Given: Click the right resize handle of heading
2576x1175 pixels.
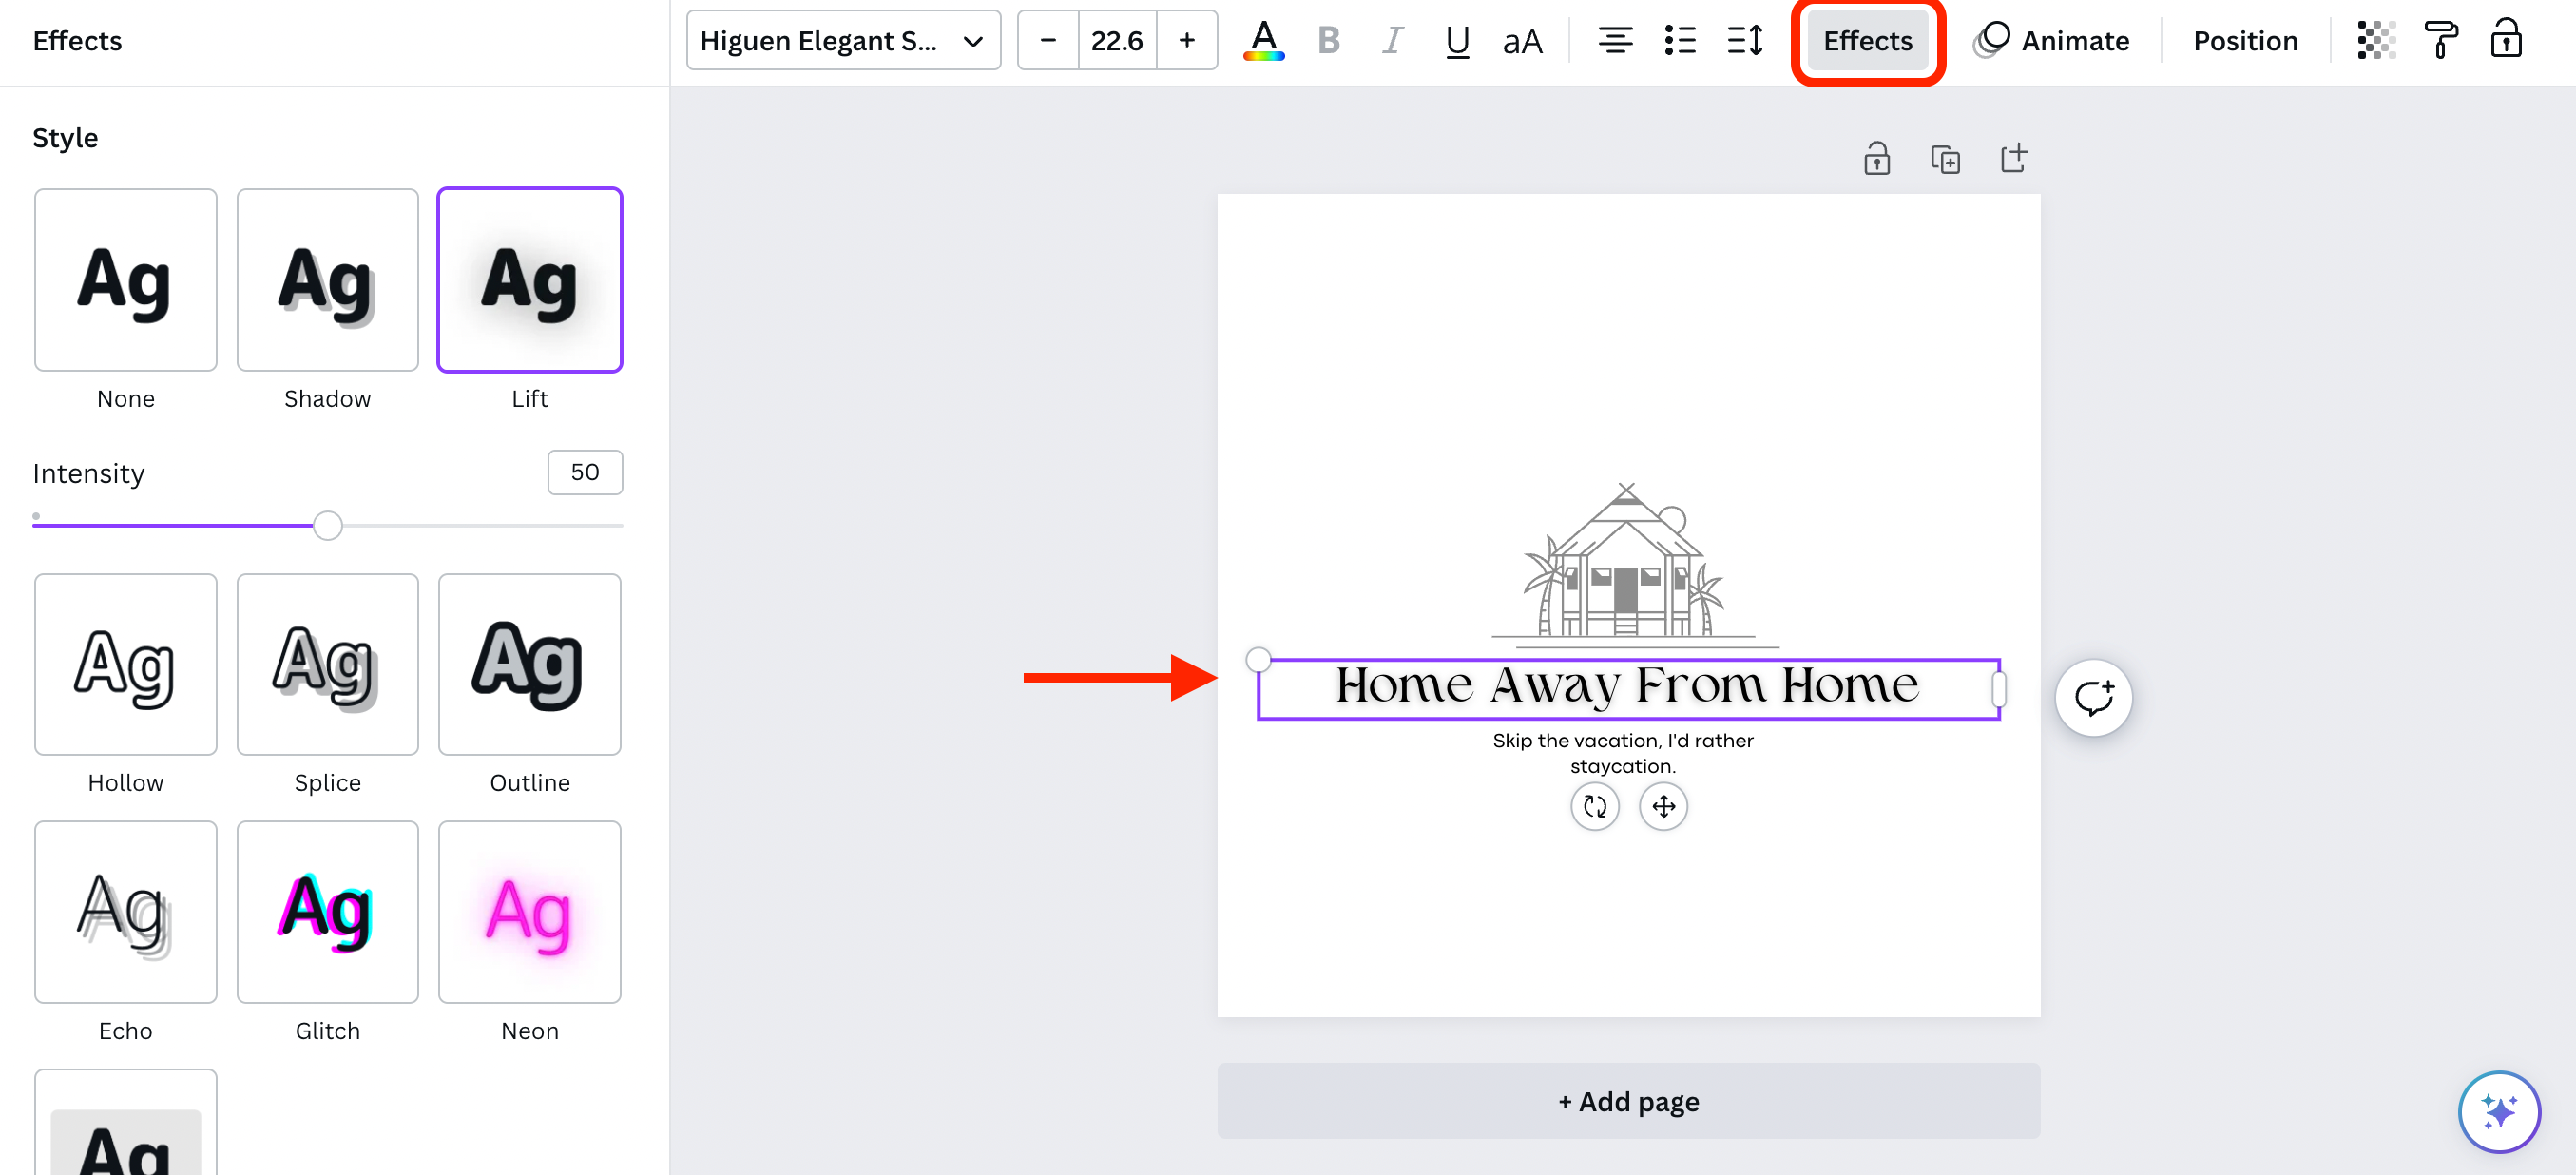Looking at the screenshot, I should [1998, 689].
